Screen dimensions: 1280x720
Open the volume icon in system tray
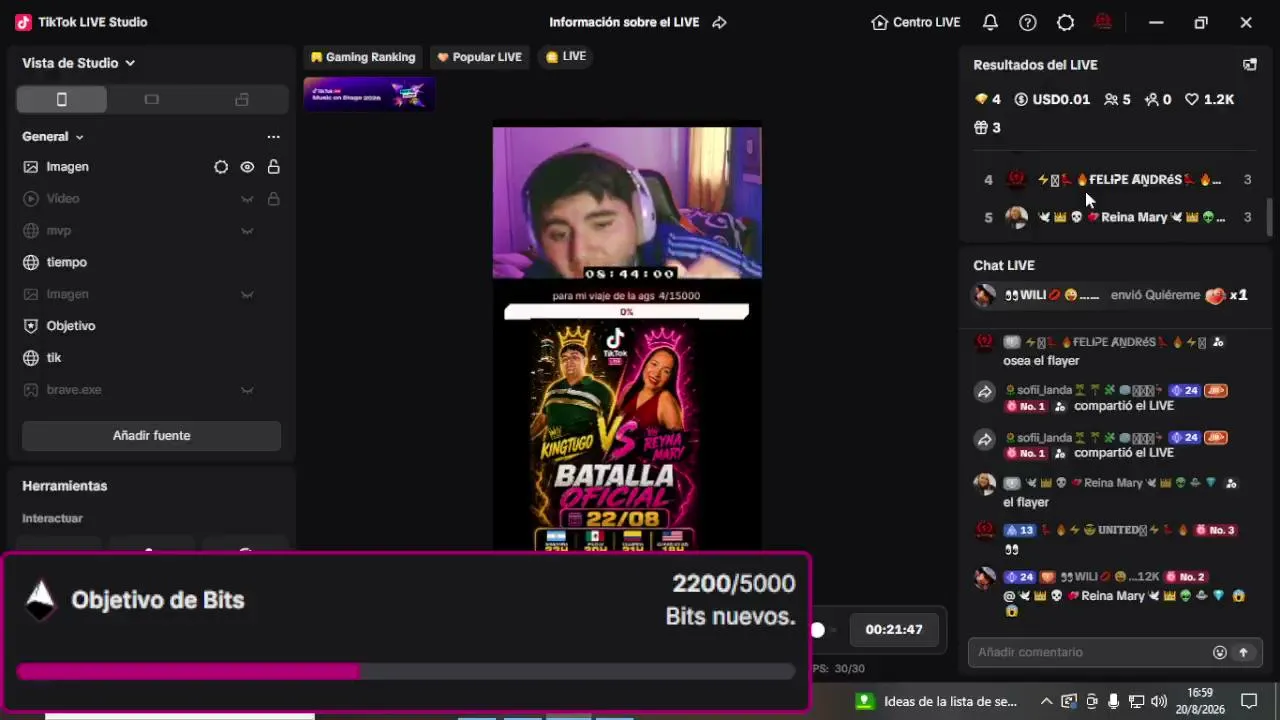1159,701
